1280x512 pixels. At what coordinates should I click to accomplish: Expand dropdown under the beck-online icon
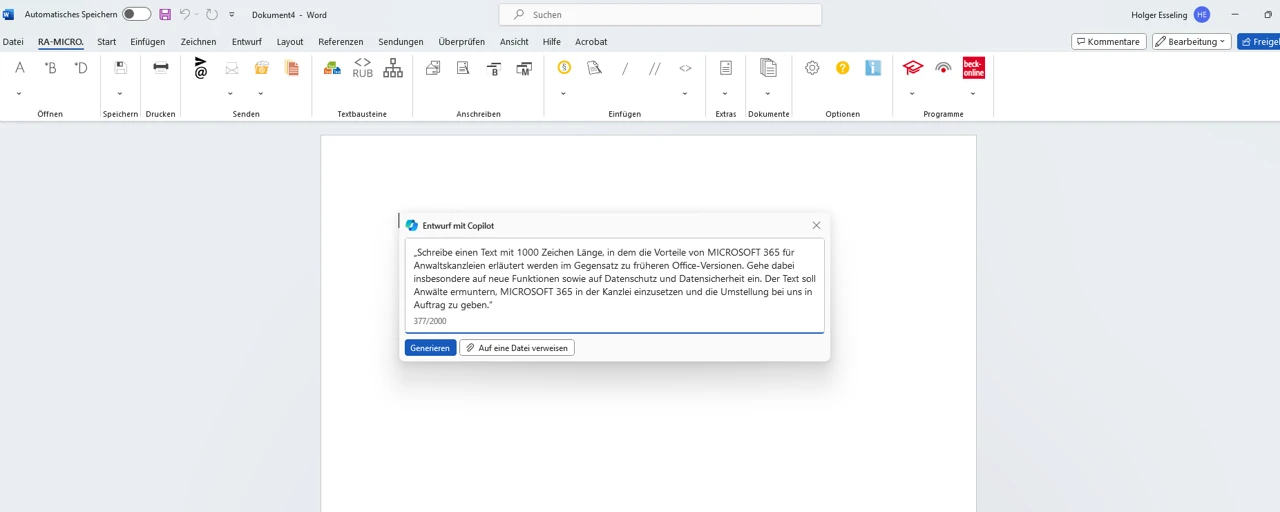pos(974,94)
